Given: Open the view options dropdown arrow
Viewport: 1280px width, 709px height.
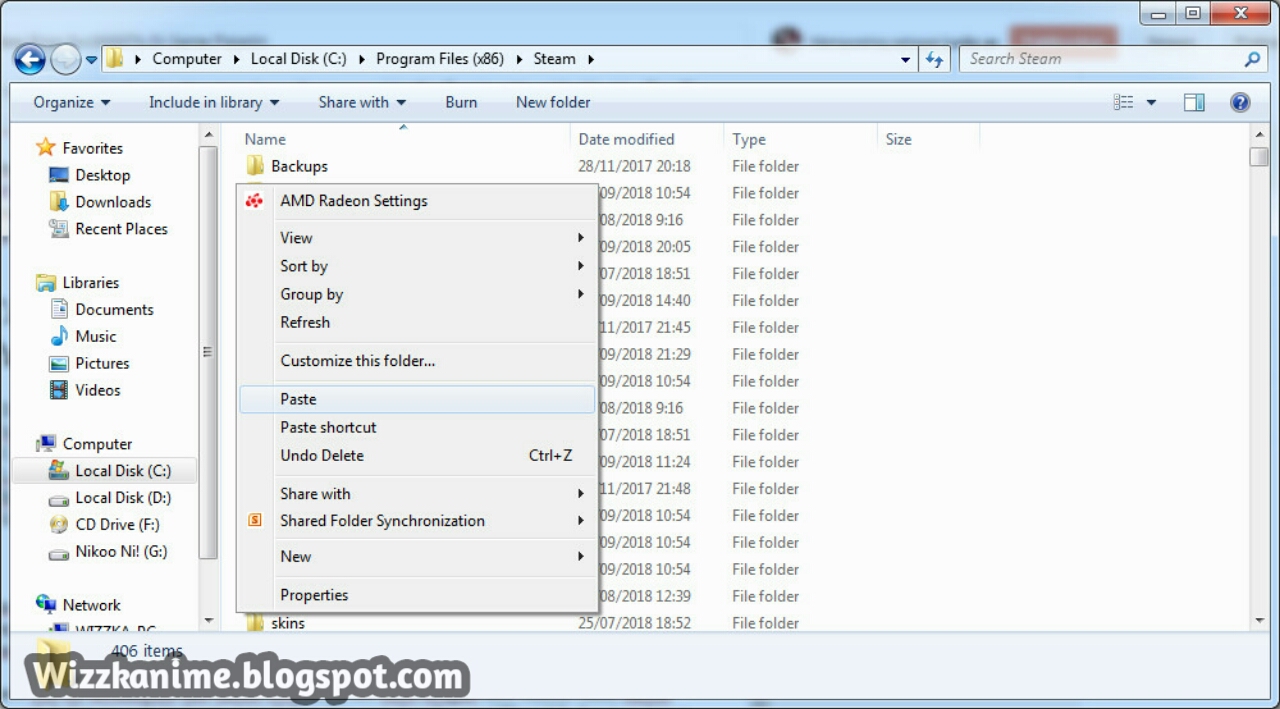Looking at the screenshot, I should (x=1151, y=102).
